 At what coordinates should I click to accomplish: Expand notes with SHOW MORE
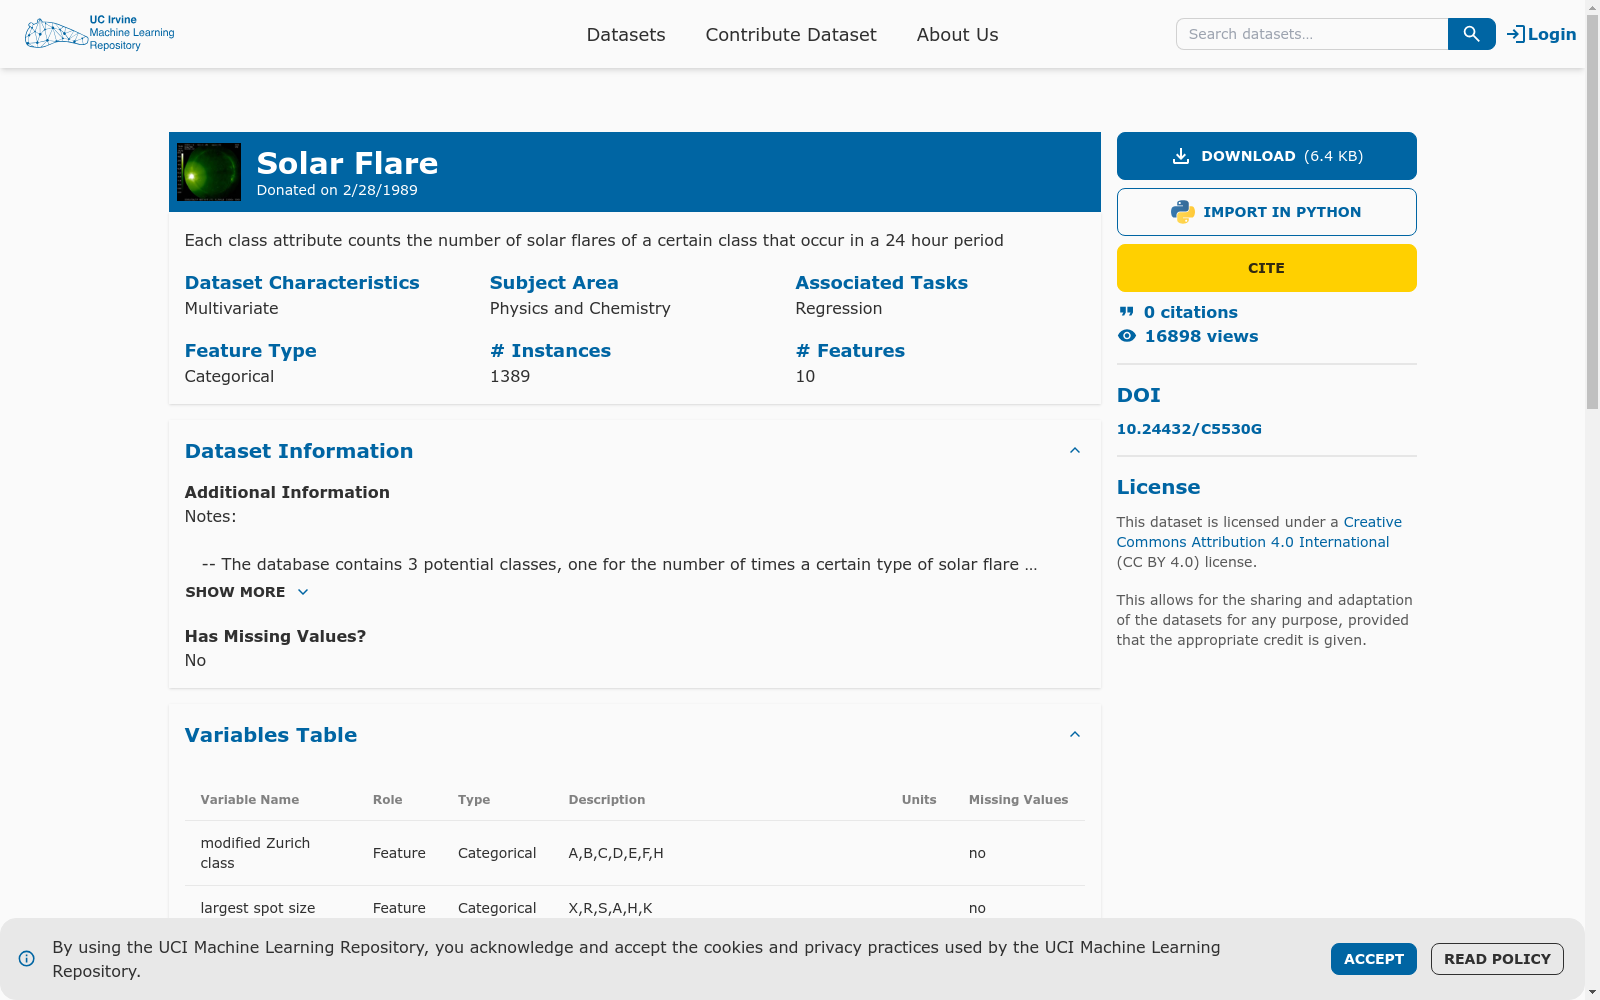pyautogui.click(x=247, y=592)
